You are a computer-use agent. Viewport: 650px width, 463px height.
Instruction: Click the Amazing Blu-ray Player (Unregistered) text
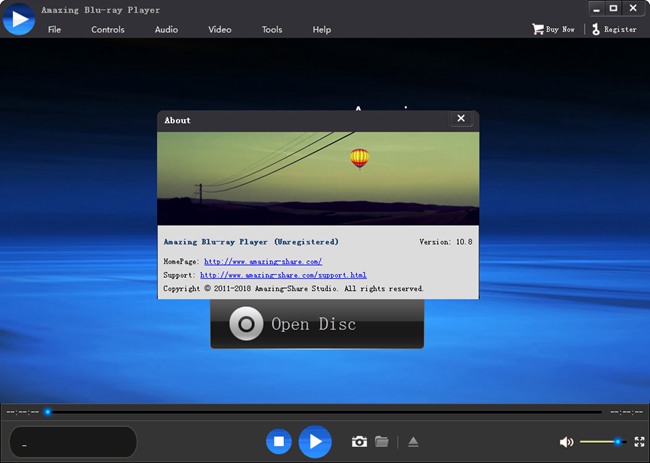click(x=251, y=242)
